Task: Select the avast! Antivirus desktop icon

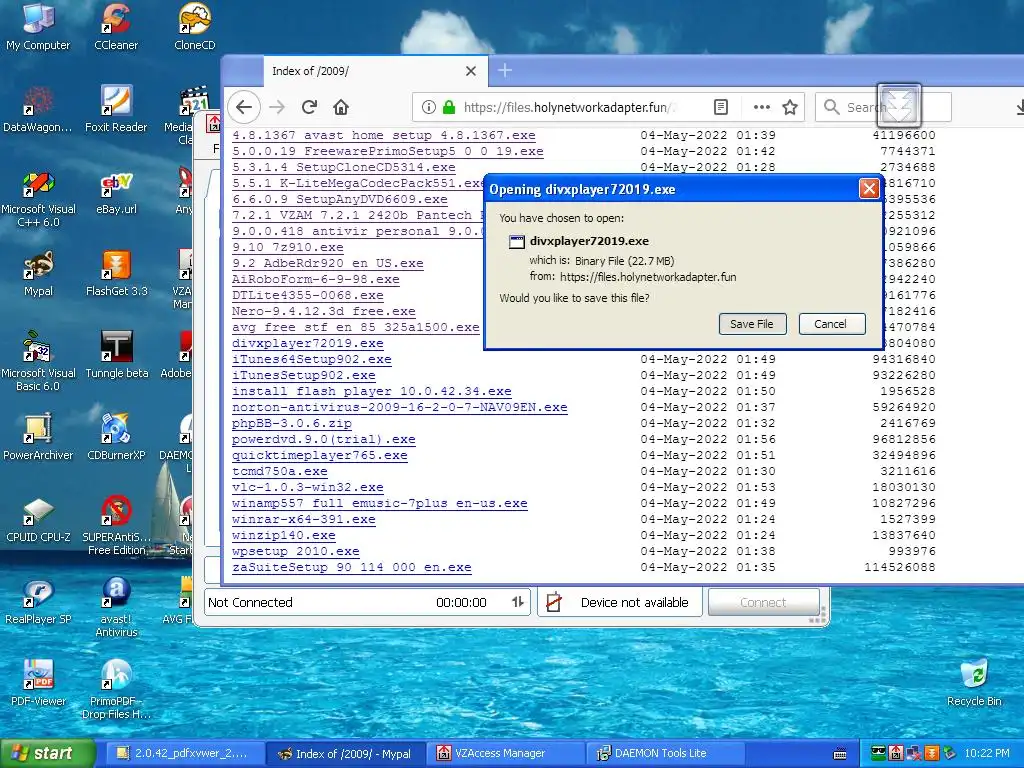Action: (x=116, y=607)
